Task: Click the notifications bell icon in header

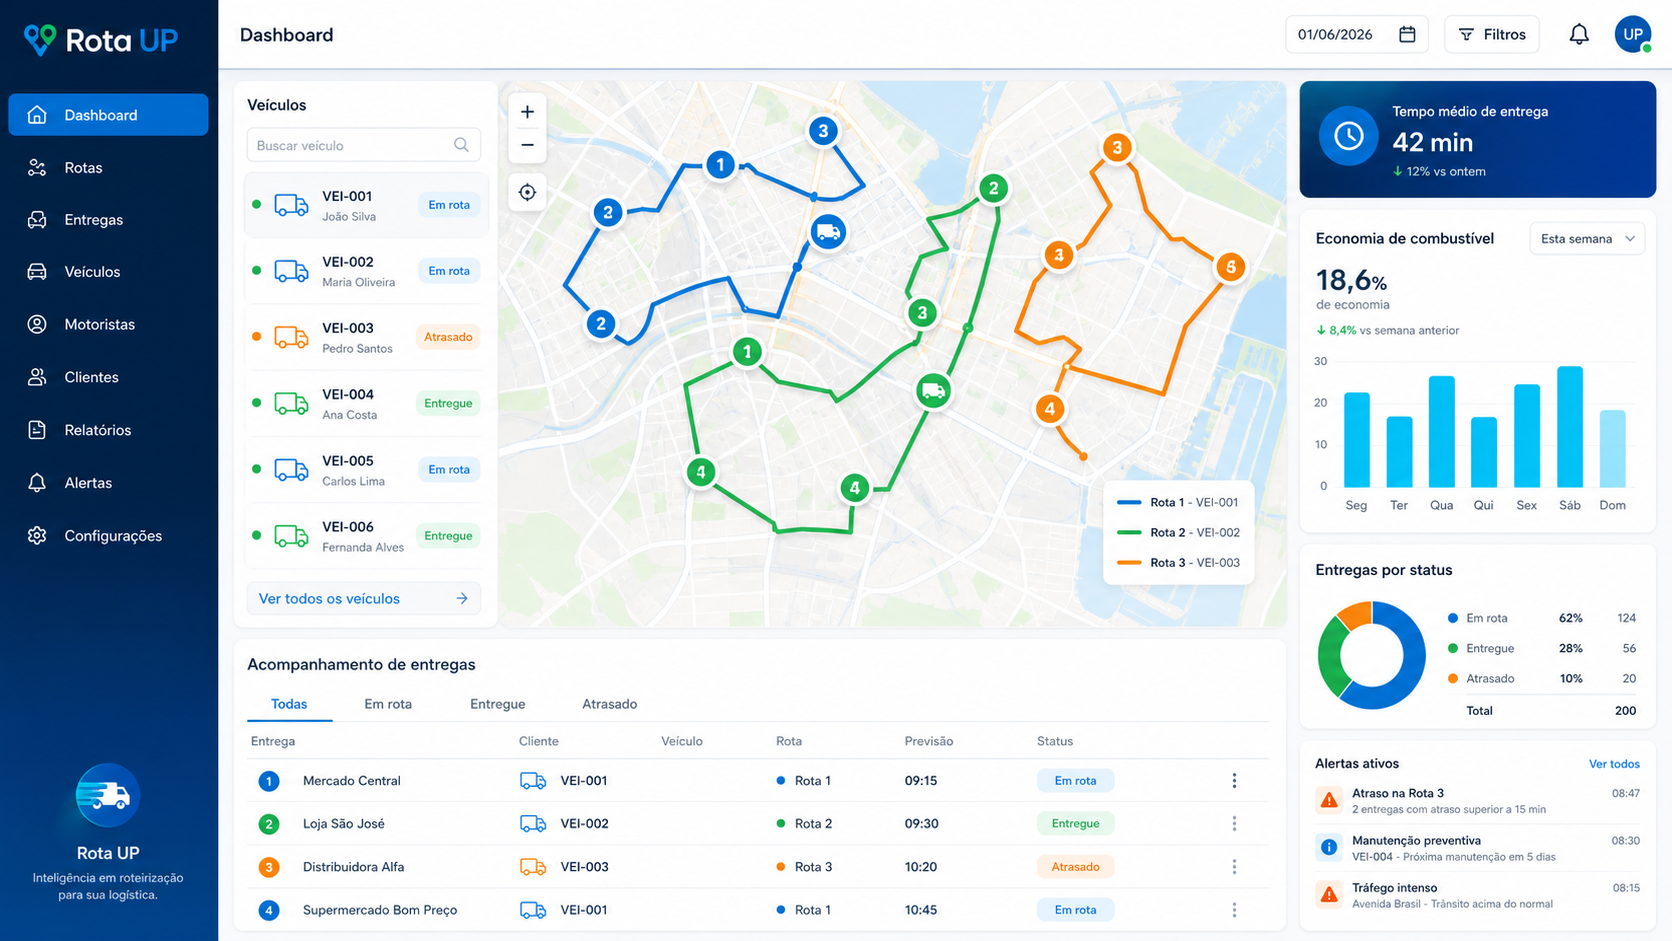Action: pyautogui.click(x=1578, y=35)
